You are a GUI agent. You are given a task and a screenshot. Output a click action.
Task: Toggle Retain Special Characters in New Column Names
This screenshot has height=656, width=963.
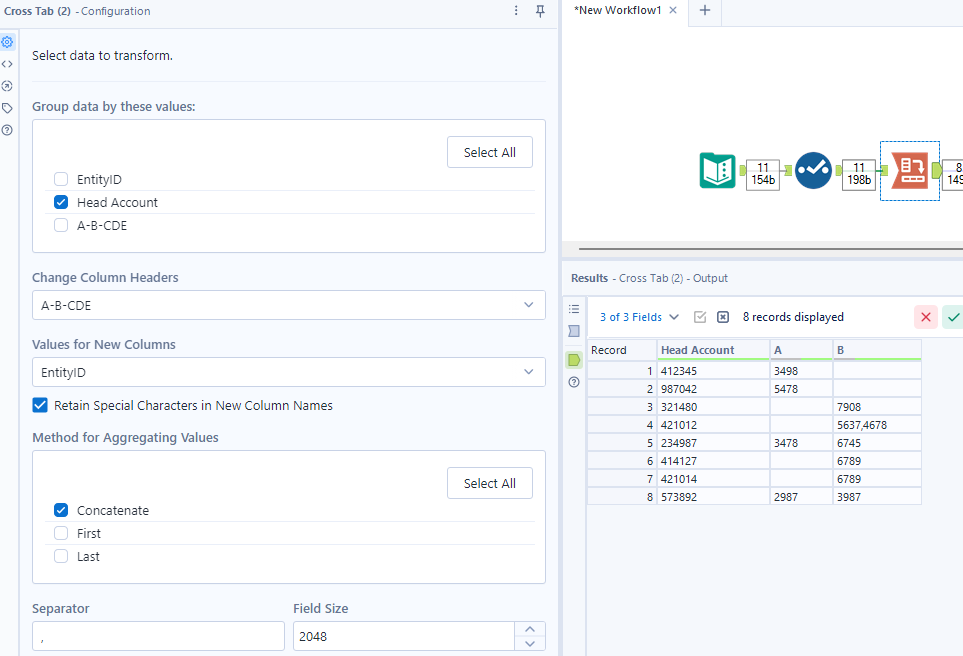pyautogui.click(x=40, y=405)
